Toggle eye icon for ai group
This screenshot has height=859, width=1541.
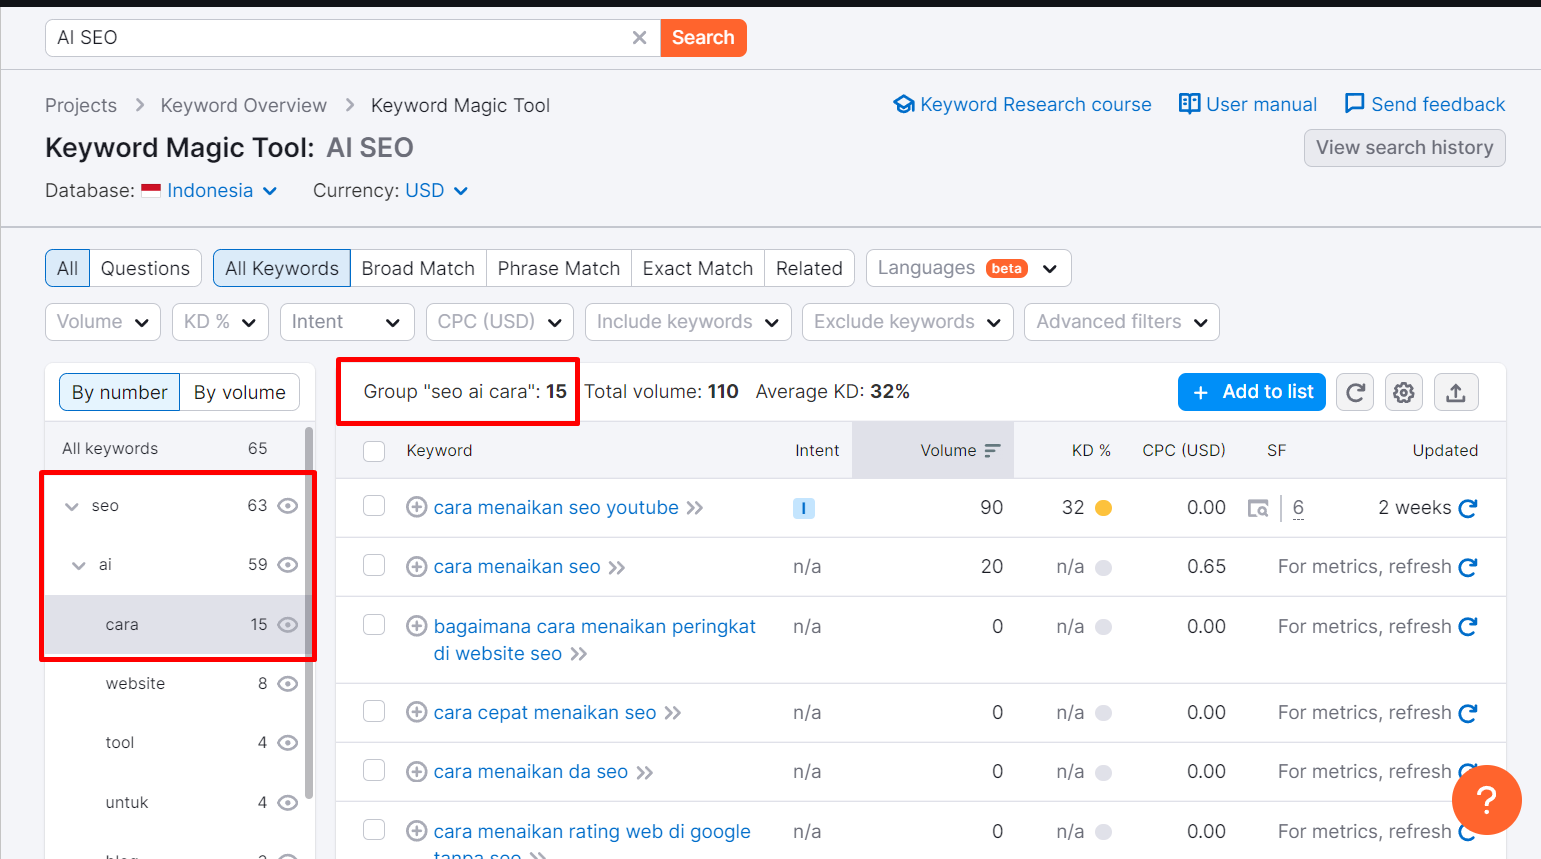pyautogui.click(x=288, y=565)
